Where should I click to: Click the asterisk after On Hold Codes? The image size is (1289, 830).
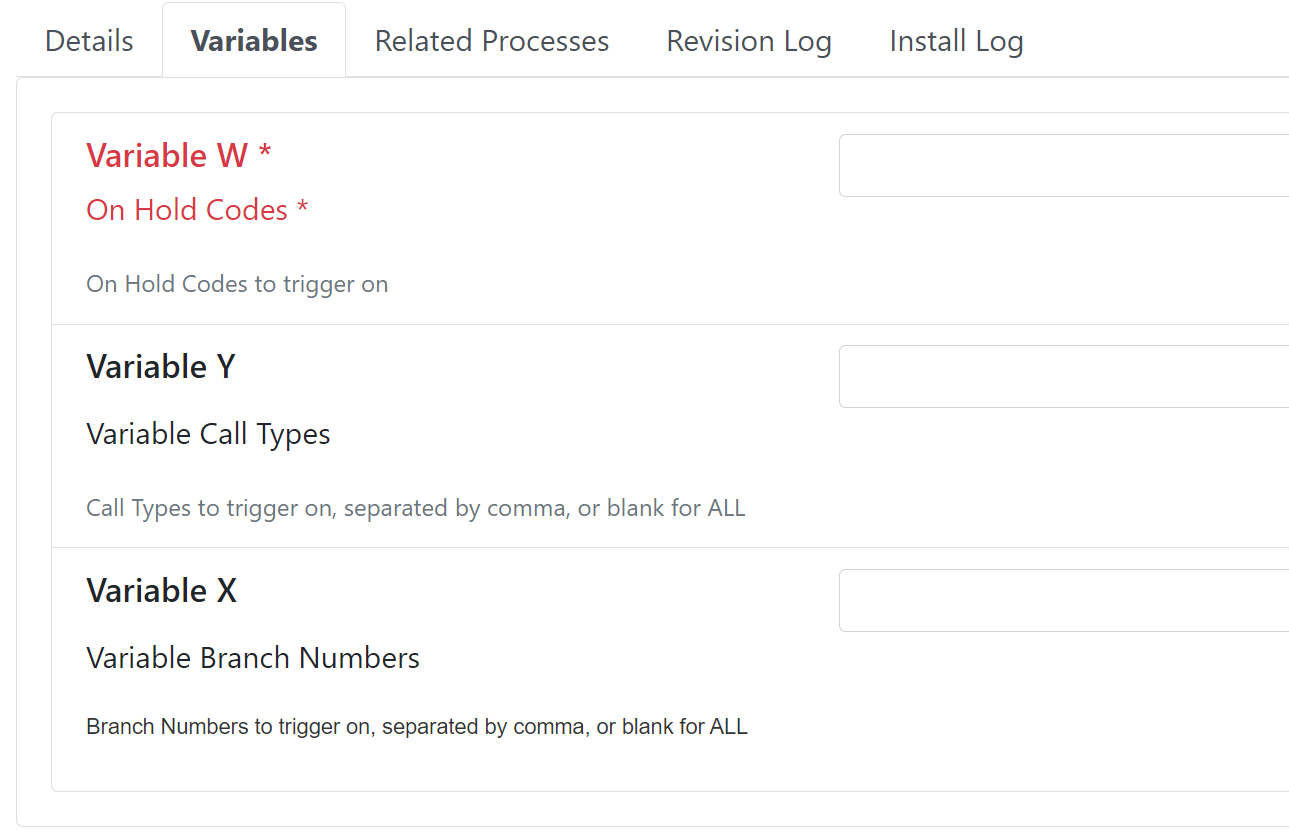[302, 208]
